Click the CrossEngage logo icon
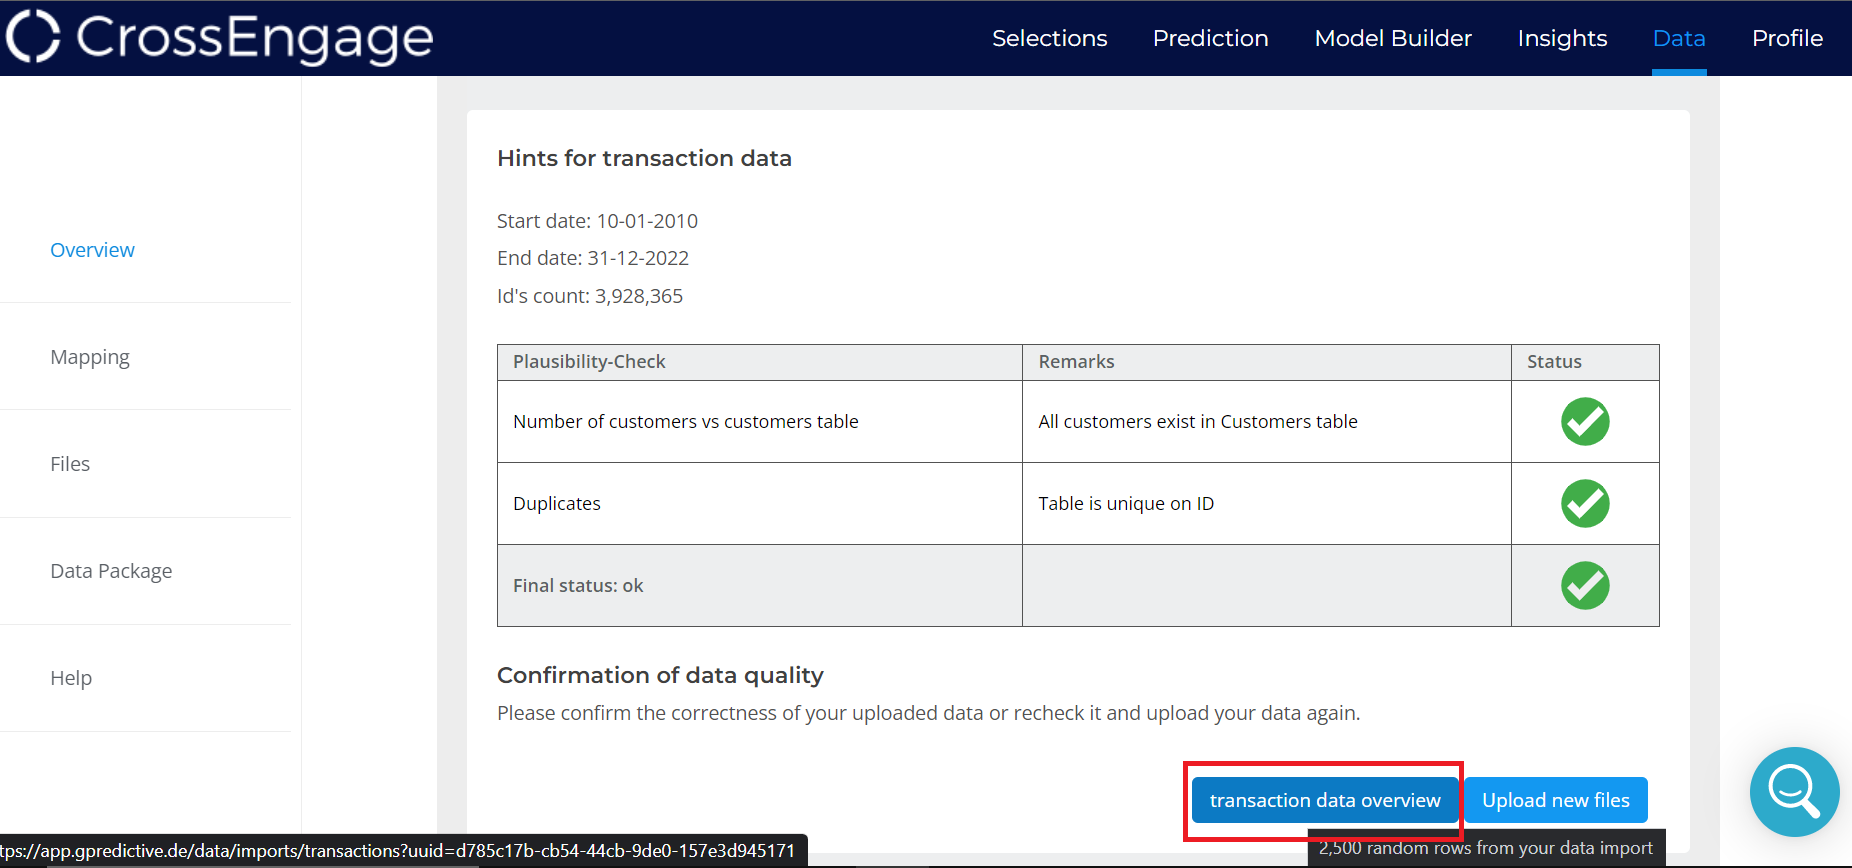This screenshot has height=868, width=1852. (x=34, y=37)
